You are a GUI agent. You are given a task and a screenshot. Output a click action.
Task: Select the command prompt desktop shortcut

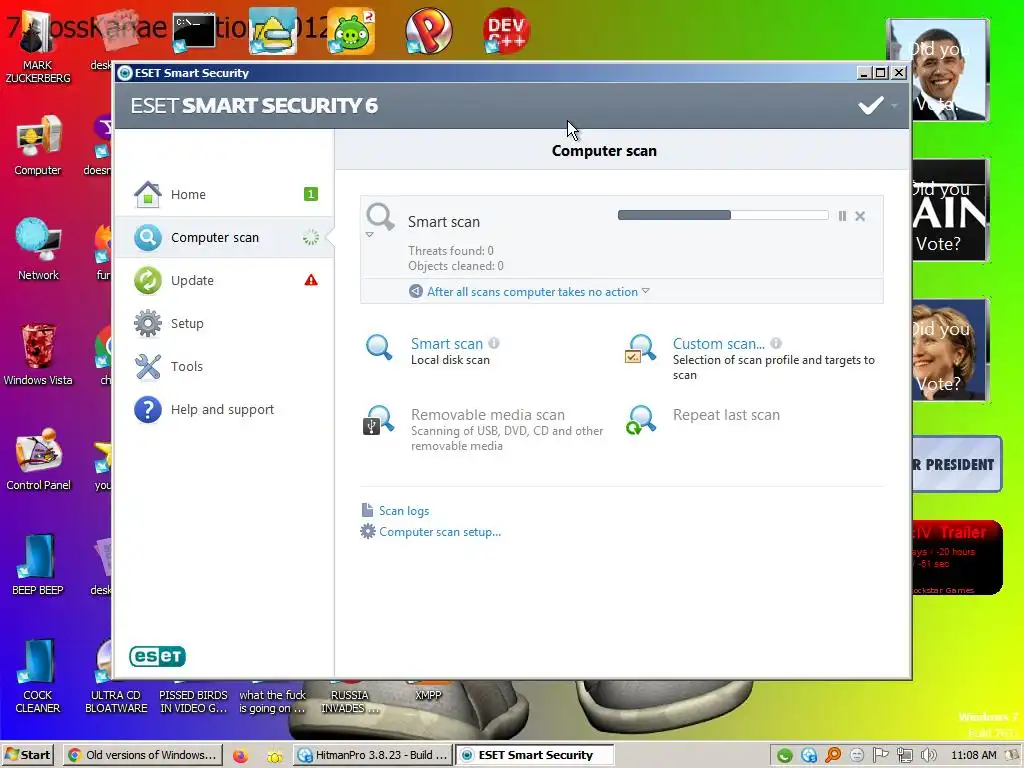coord(194,31)
